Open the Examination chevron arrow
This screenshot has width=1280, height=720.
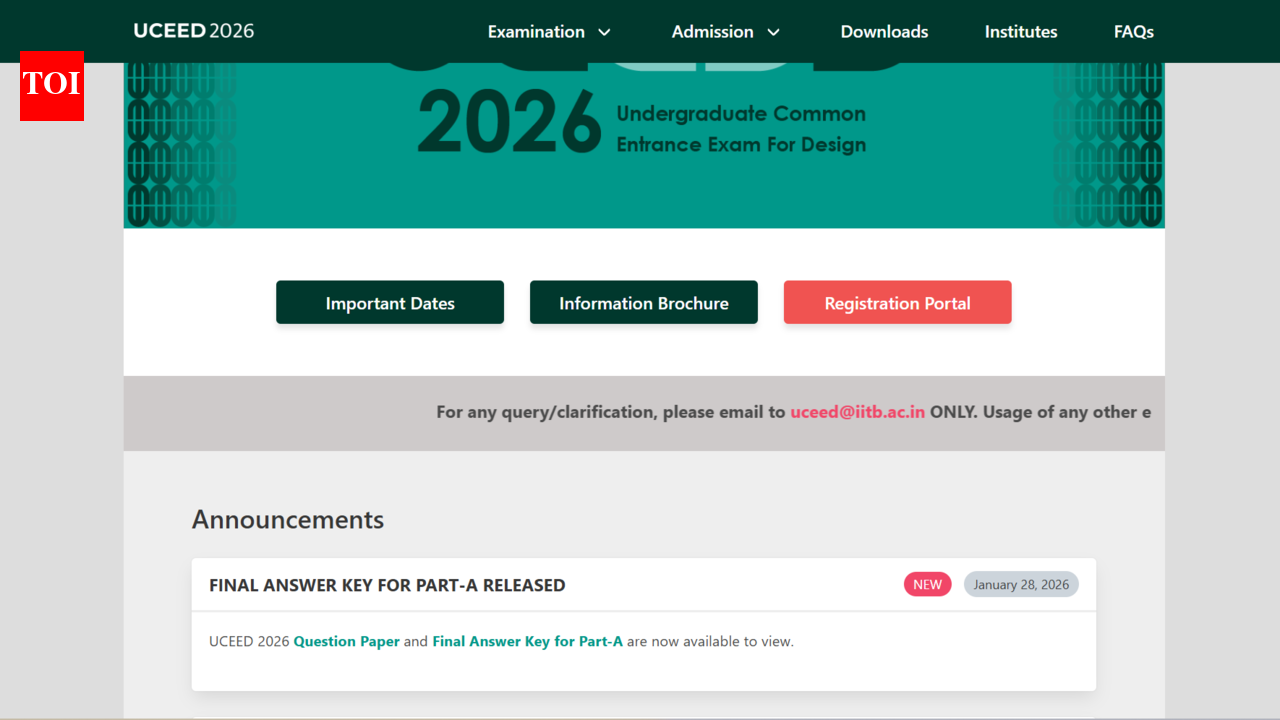pos(604,32)
